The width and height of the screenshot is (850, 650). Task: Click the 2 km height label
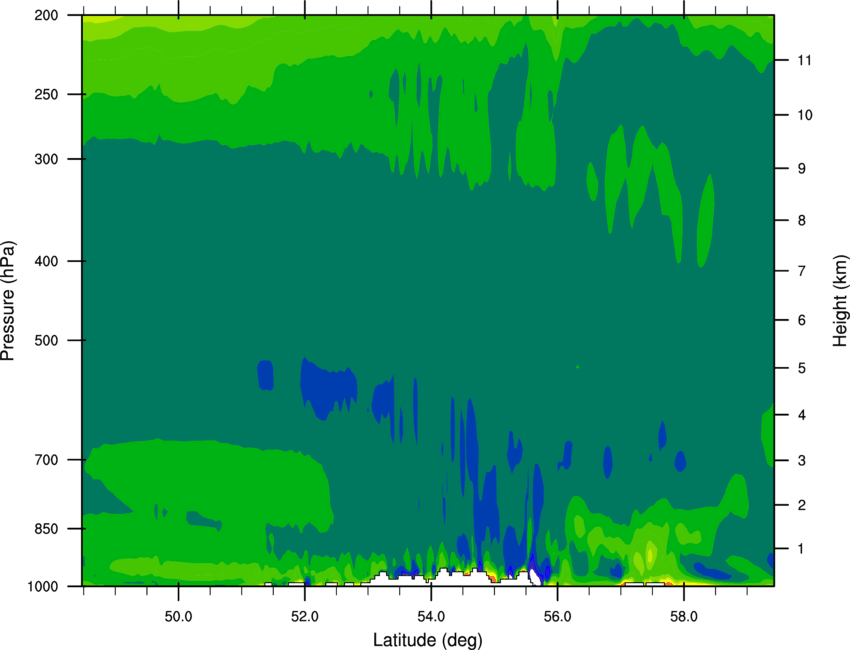click(x=802, y=505)
